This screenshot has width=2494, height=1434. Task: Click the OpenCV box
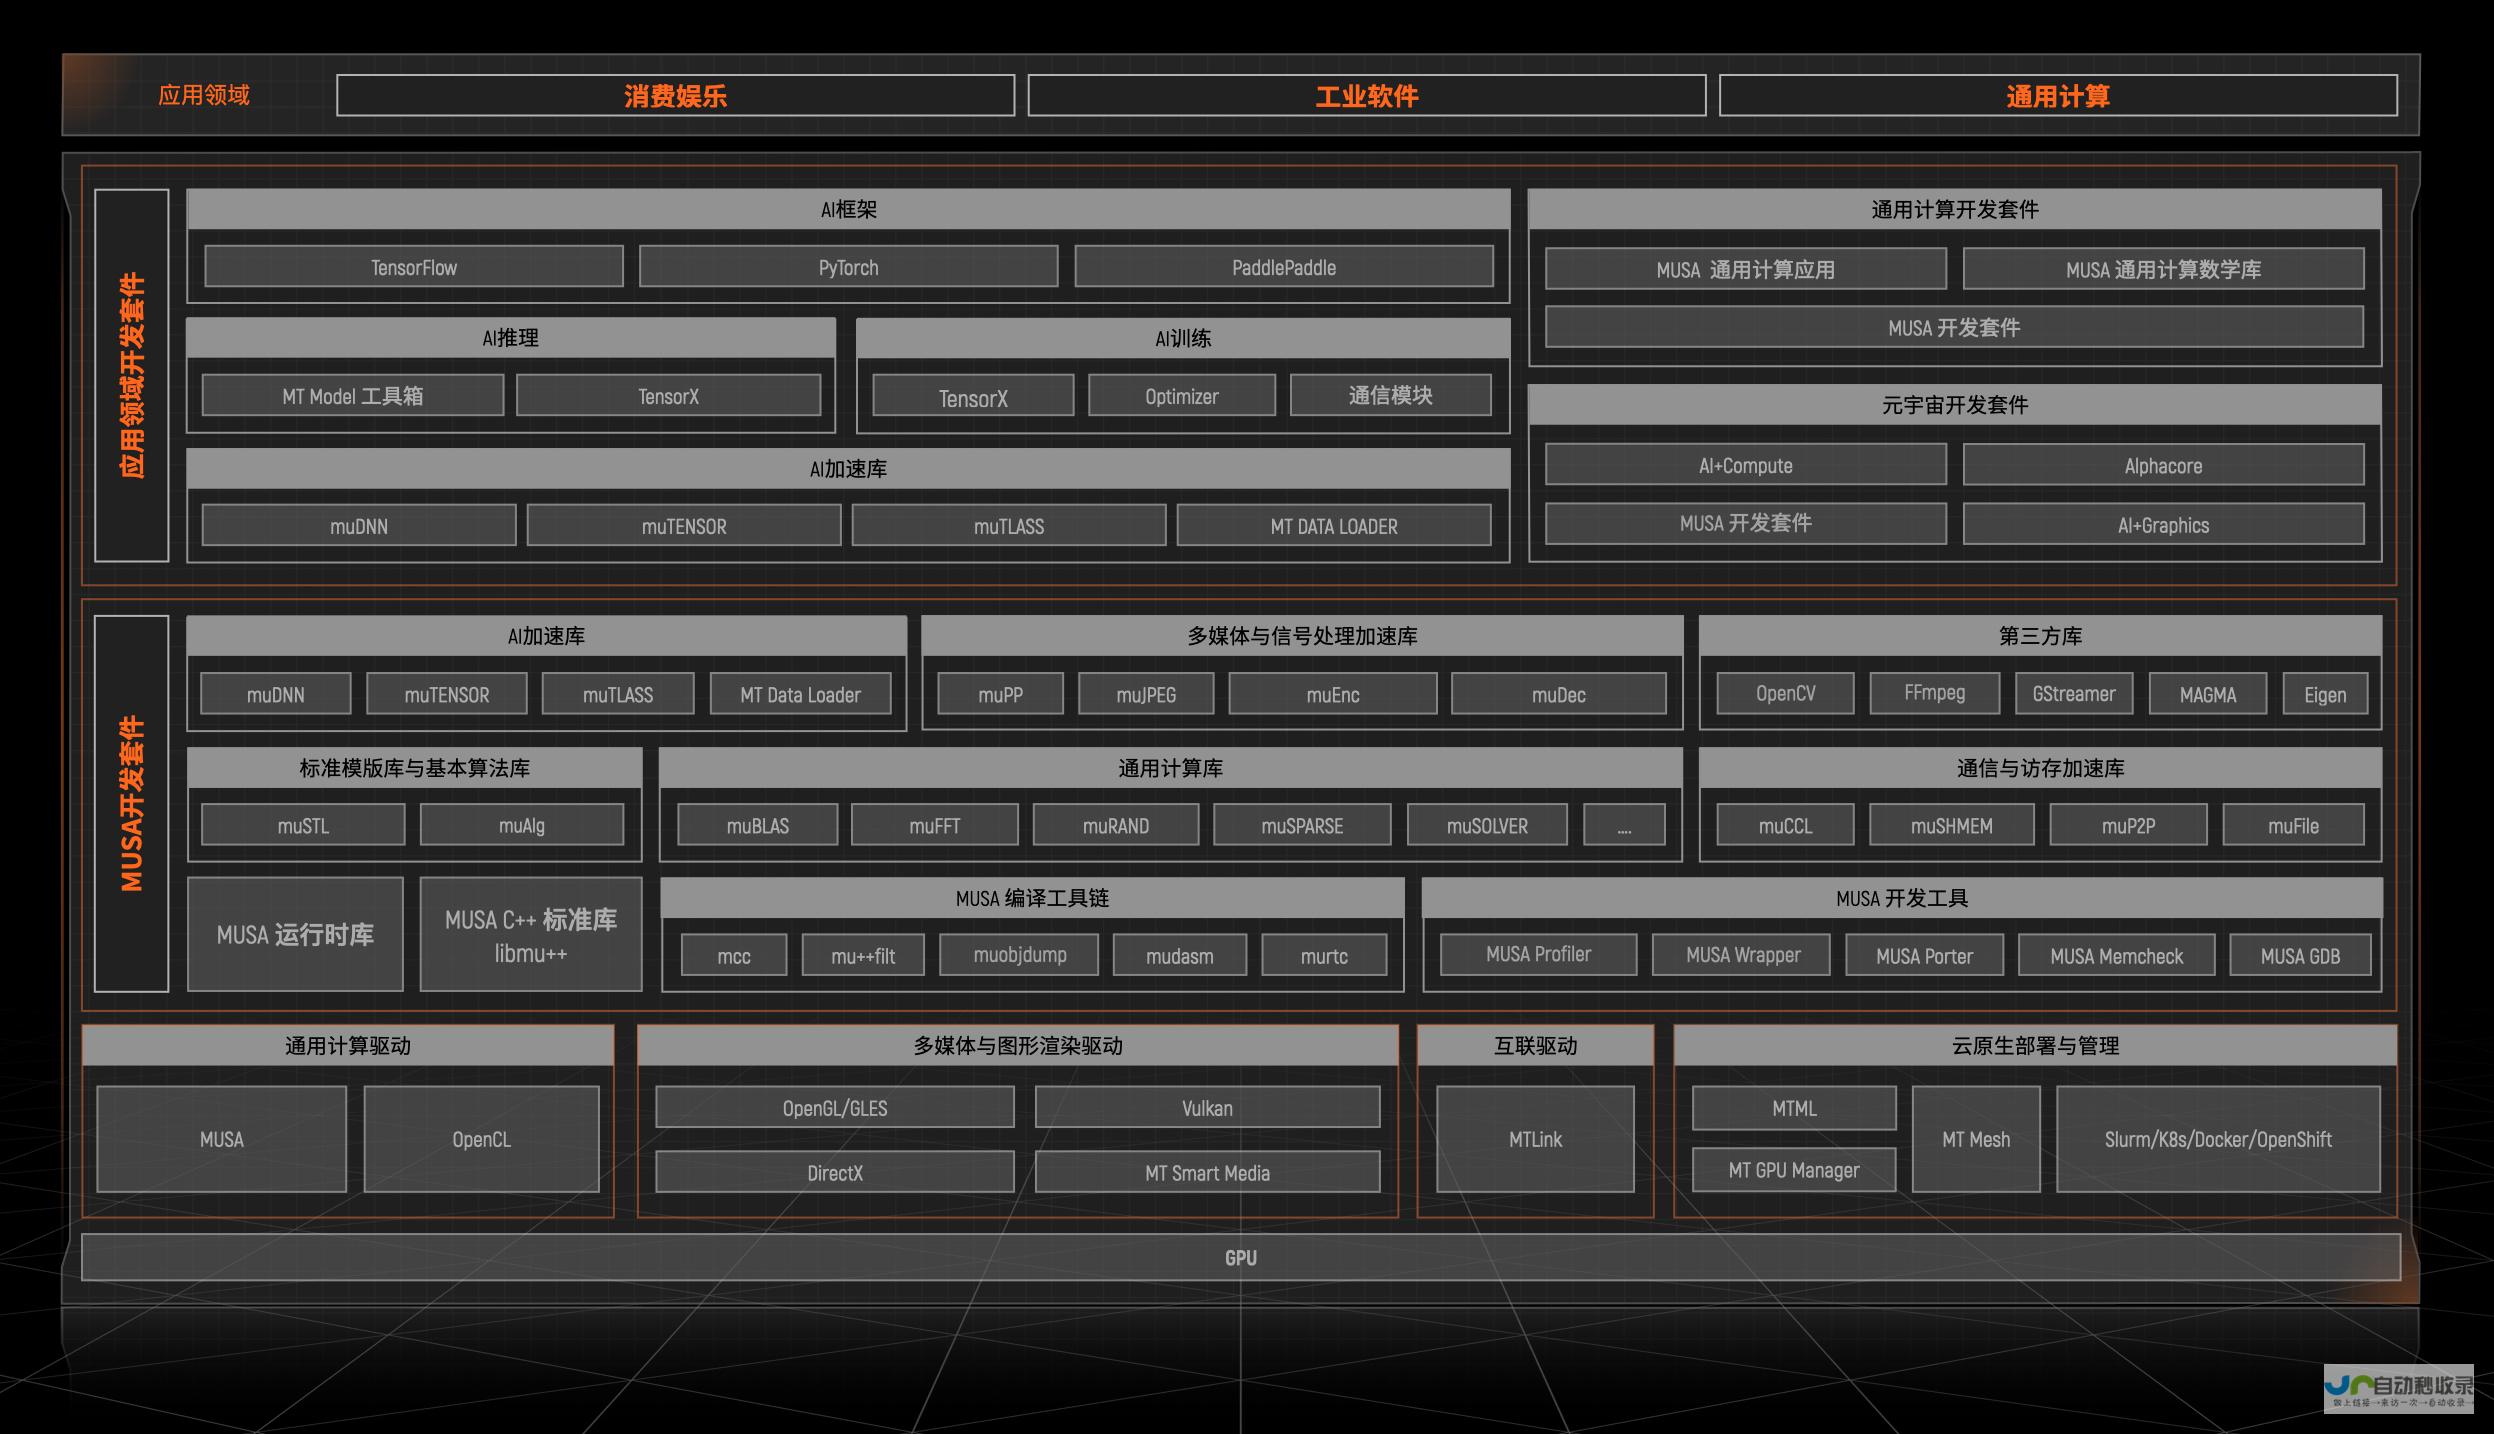1786,693
